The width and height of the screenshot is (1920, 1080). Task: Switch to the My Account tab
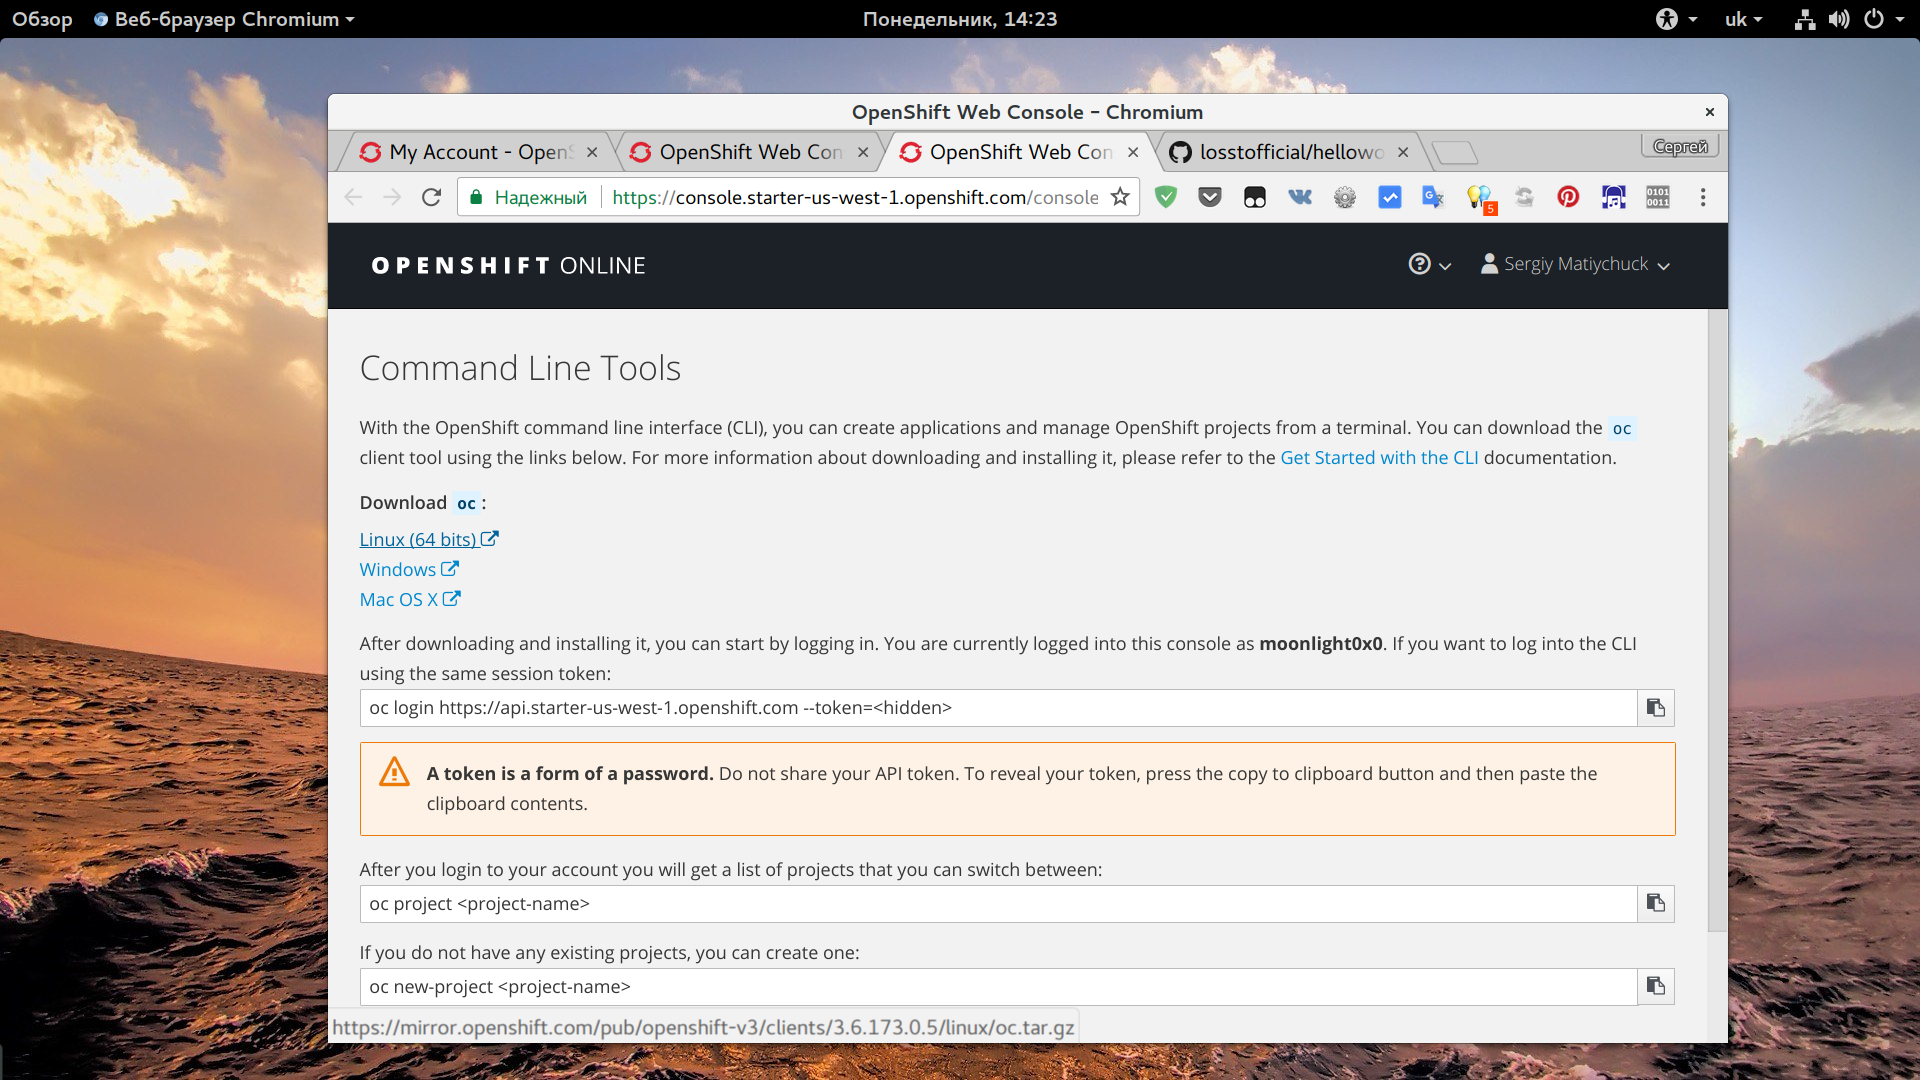478,152
